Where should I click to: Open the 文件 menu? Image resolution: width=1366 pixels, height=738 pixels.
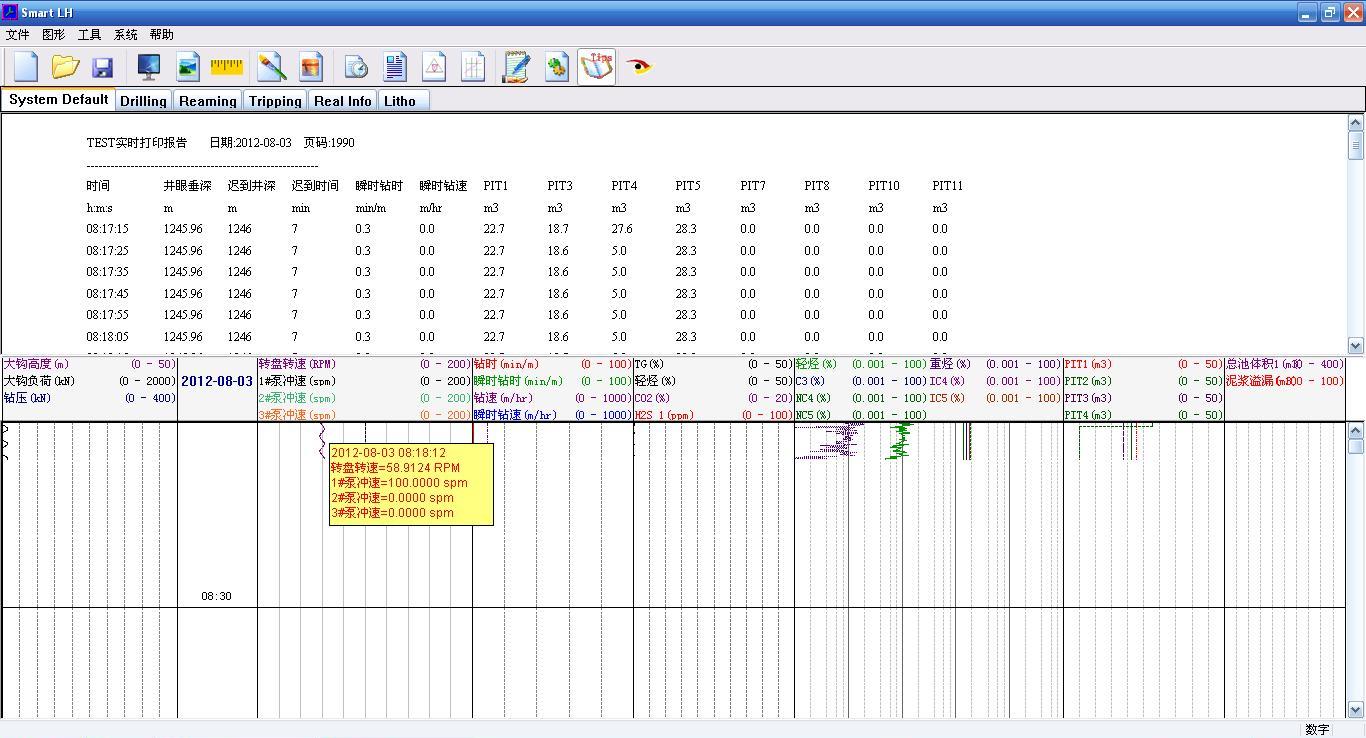click(x=17, y=35)
